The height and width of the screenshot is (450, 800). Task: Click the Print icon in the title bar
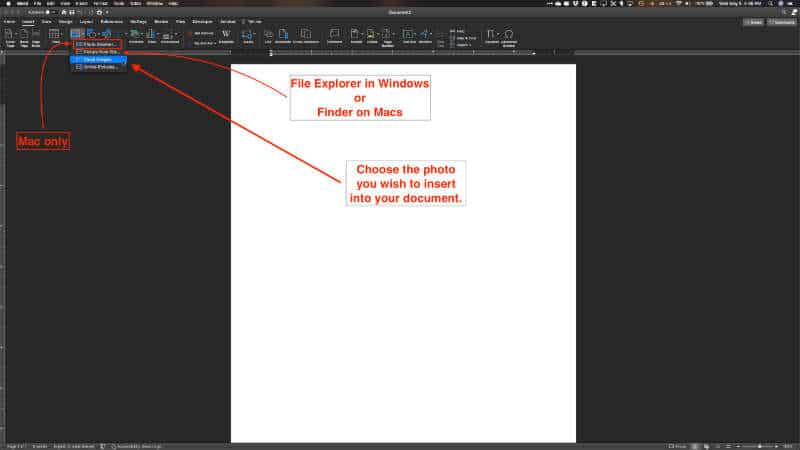(99, 12)
